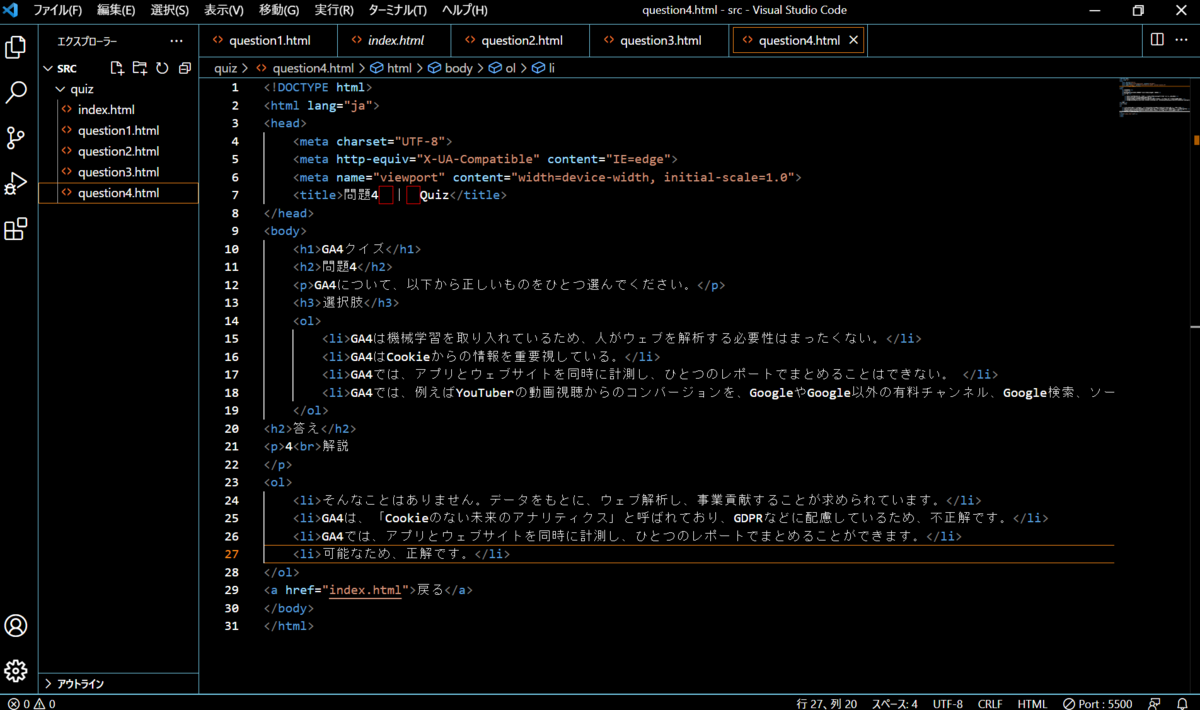Select question3.html in the Explorer tree
1200x710 pixels.
119,173
